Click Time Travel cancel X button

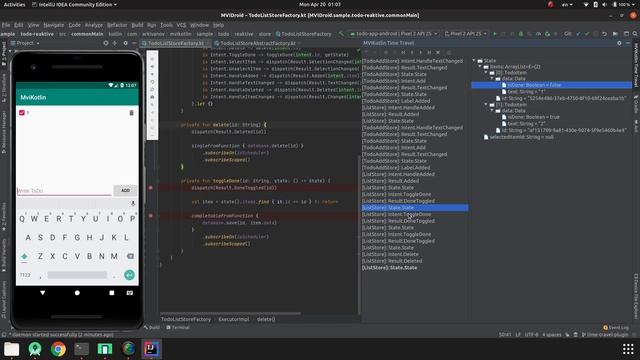(x=438, y=52)
